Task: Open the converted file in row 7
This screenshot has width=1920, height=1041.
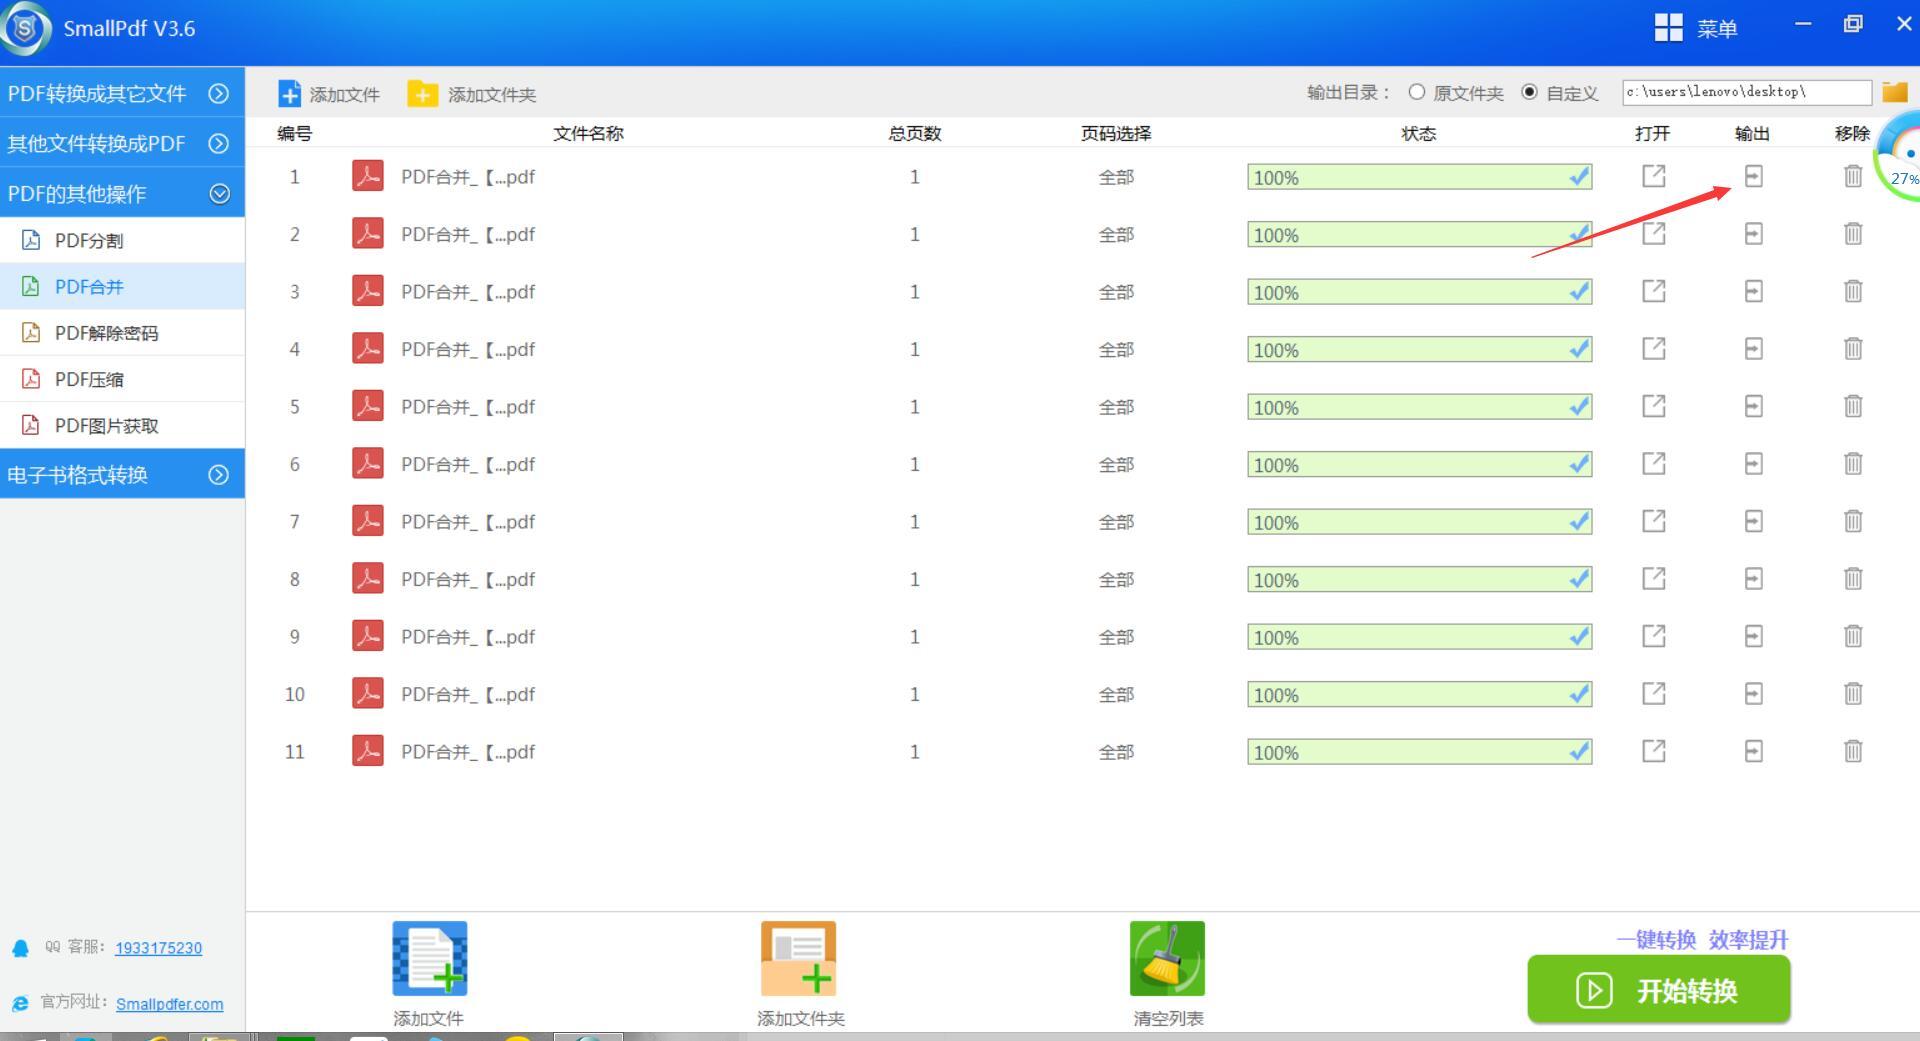Action: click(1654, 521)
